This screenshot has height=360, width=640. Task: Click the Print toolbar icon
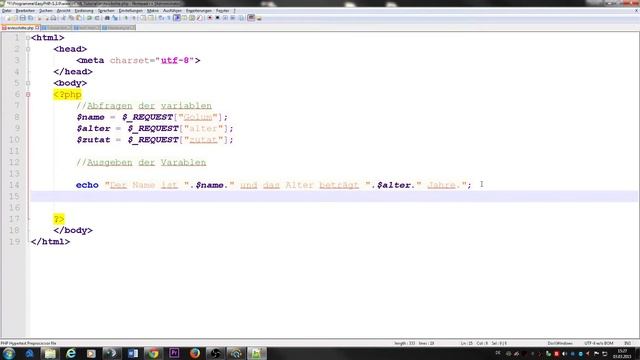click(53, 18)
